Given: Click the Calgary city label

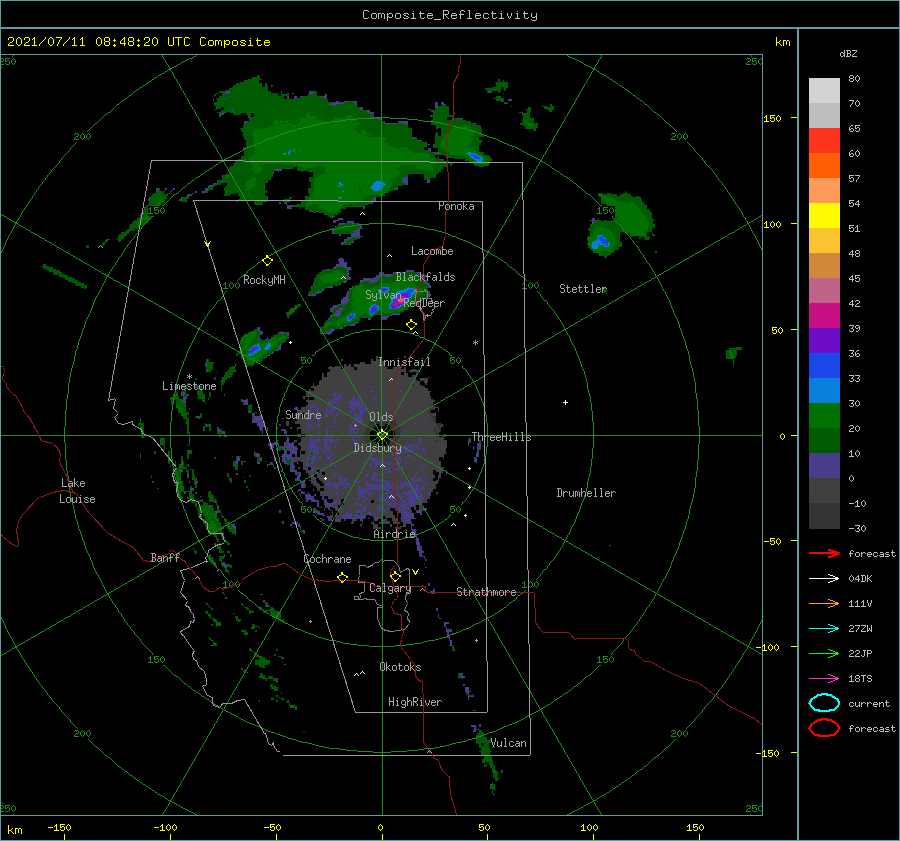Looking at the screenshot, I should 390,588.
